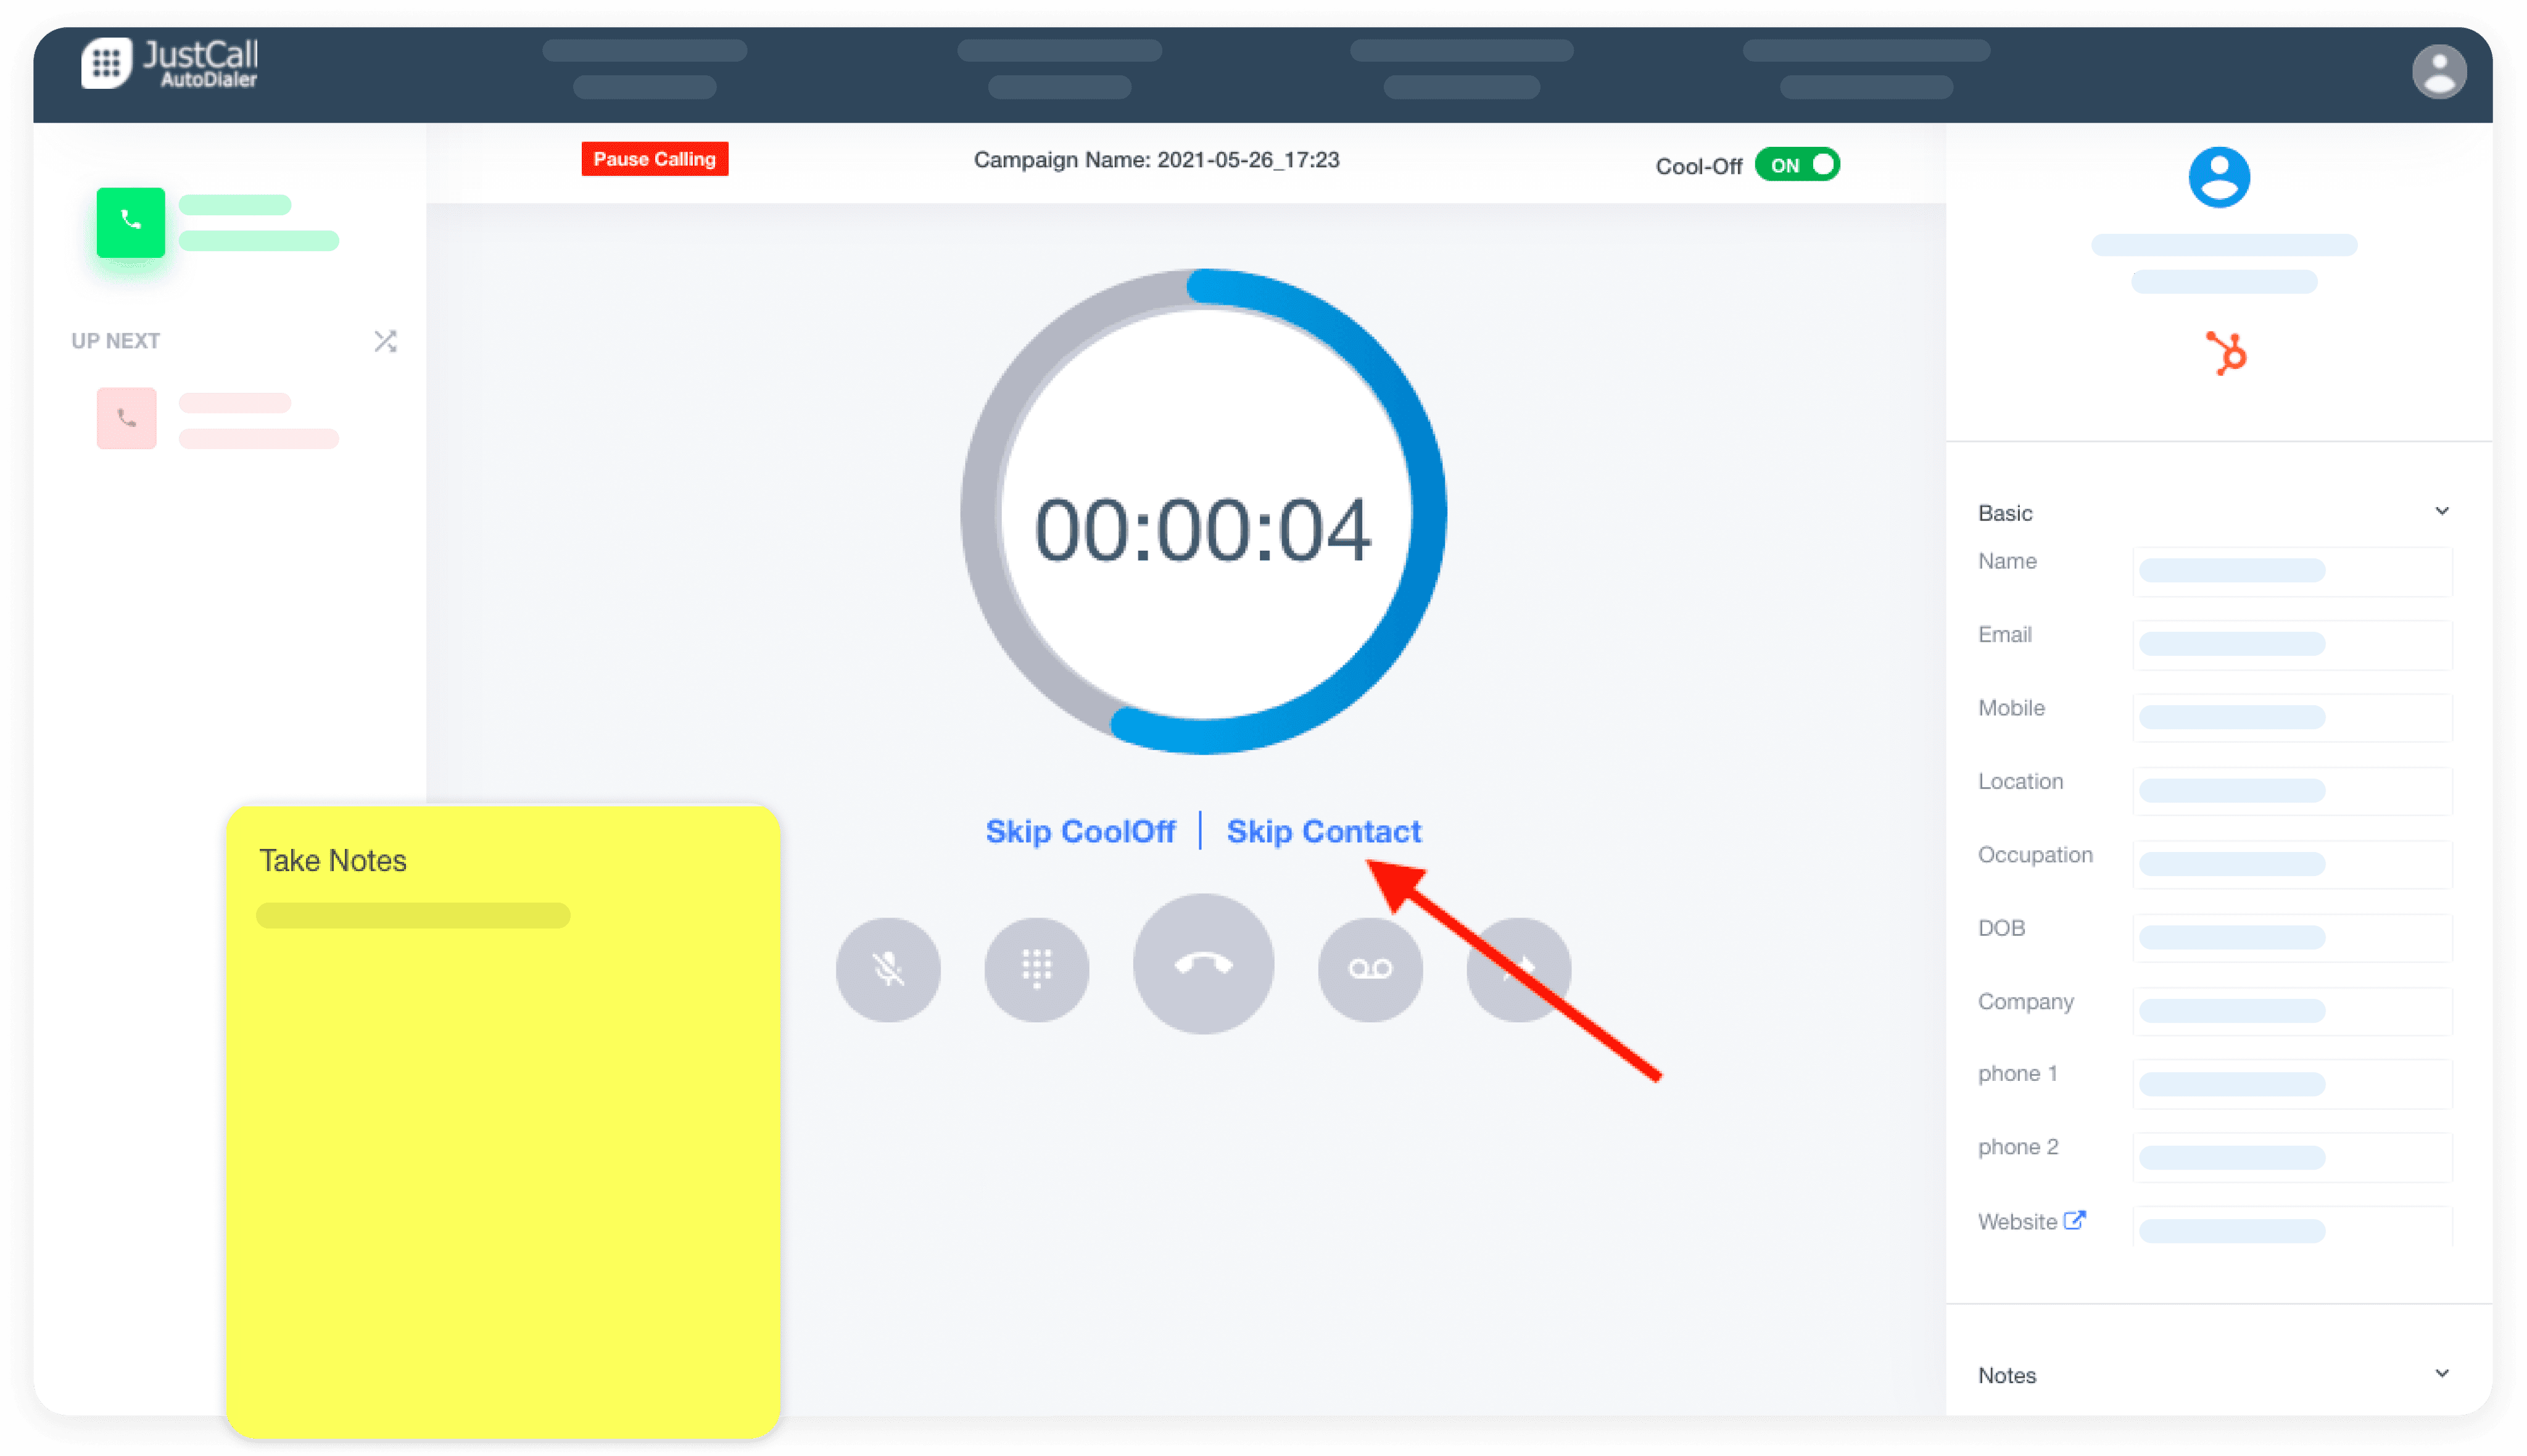Click the cool-off countdown timer ring
The width and height of the screenshot is (2527, 1456).
click(x=1203, y=511)
